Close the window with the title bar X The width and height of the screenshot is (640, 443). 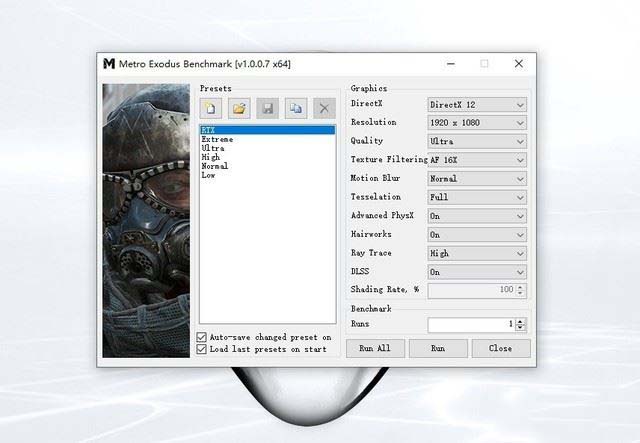pyautogui.click(x=519, y=64)
